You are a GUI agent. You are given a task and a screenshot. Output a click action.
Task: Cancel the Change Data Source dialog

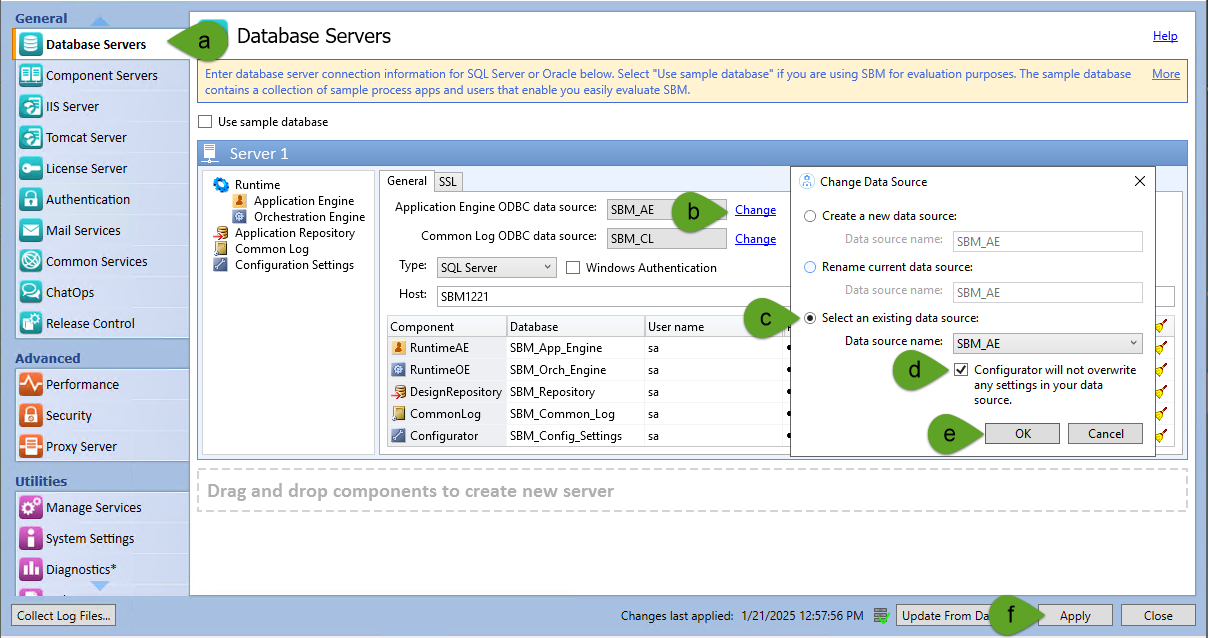click(x=1105, y=434)
